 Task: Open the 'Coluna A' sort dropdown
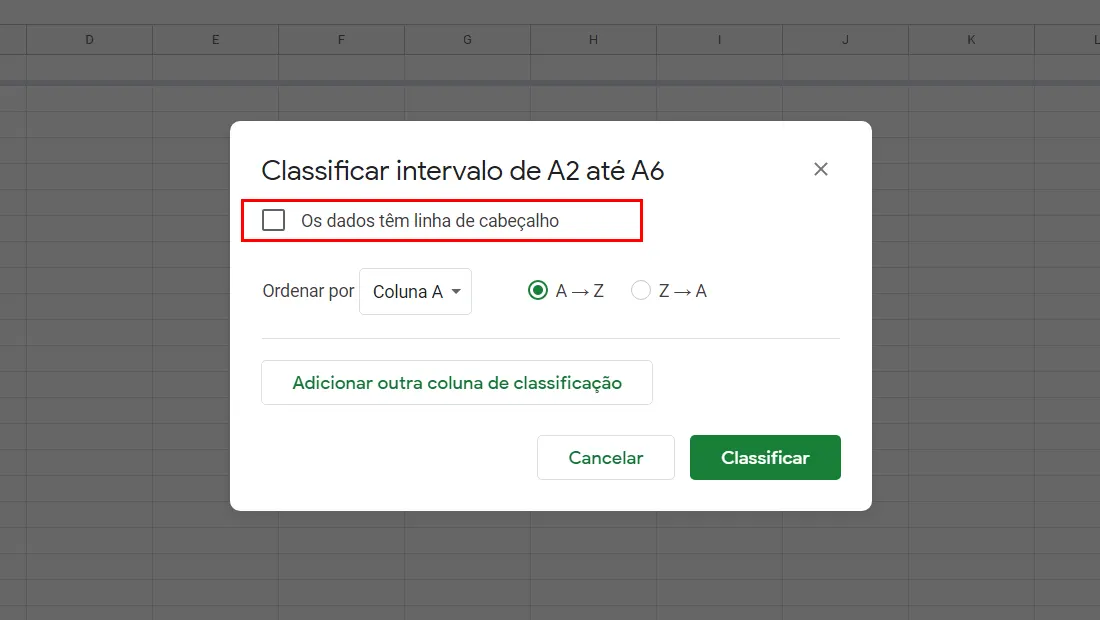point(415,291)
